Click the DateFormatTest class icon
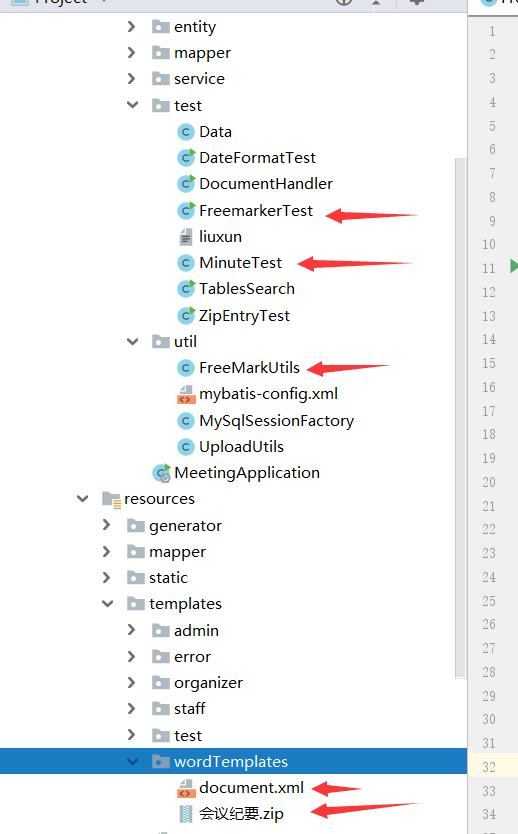Viewport: 518px width, 834px height. [186, 157]
